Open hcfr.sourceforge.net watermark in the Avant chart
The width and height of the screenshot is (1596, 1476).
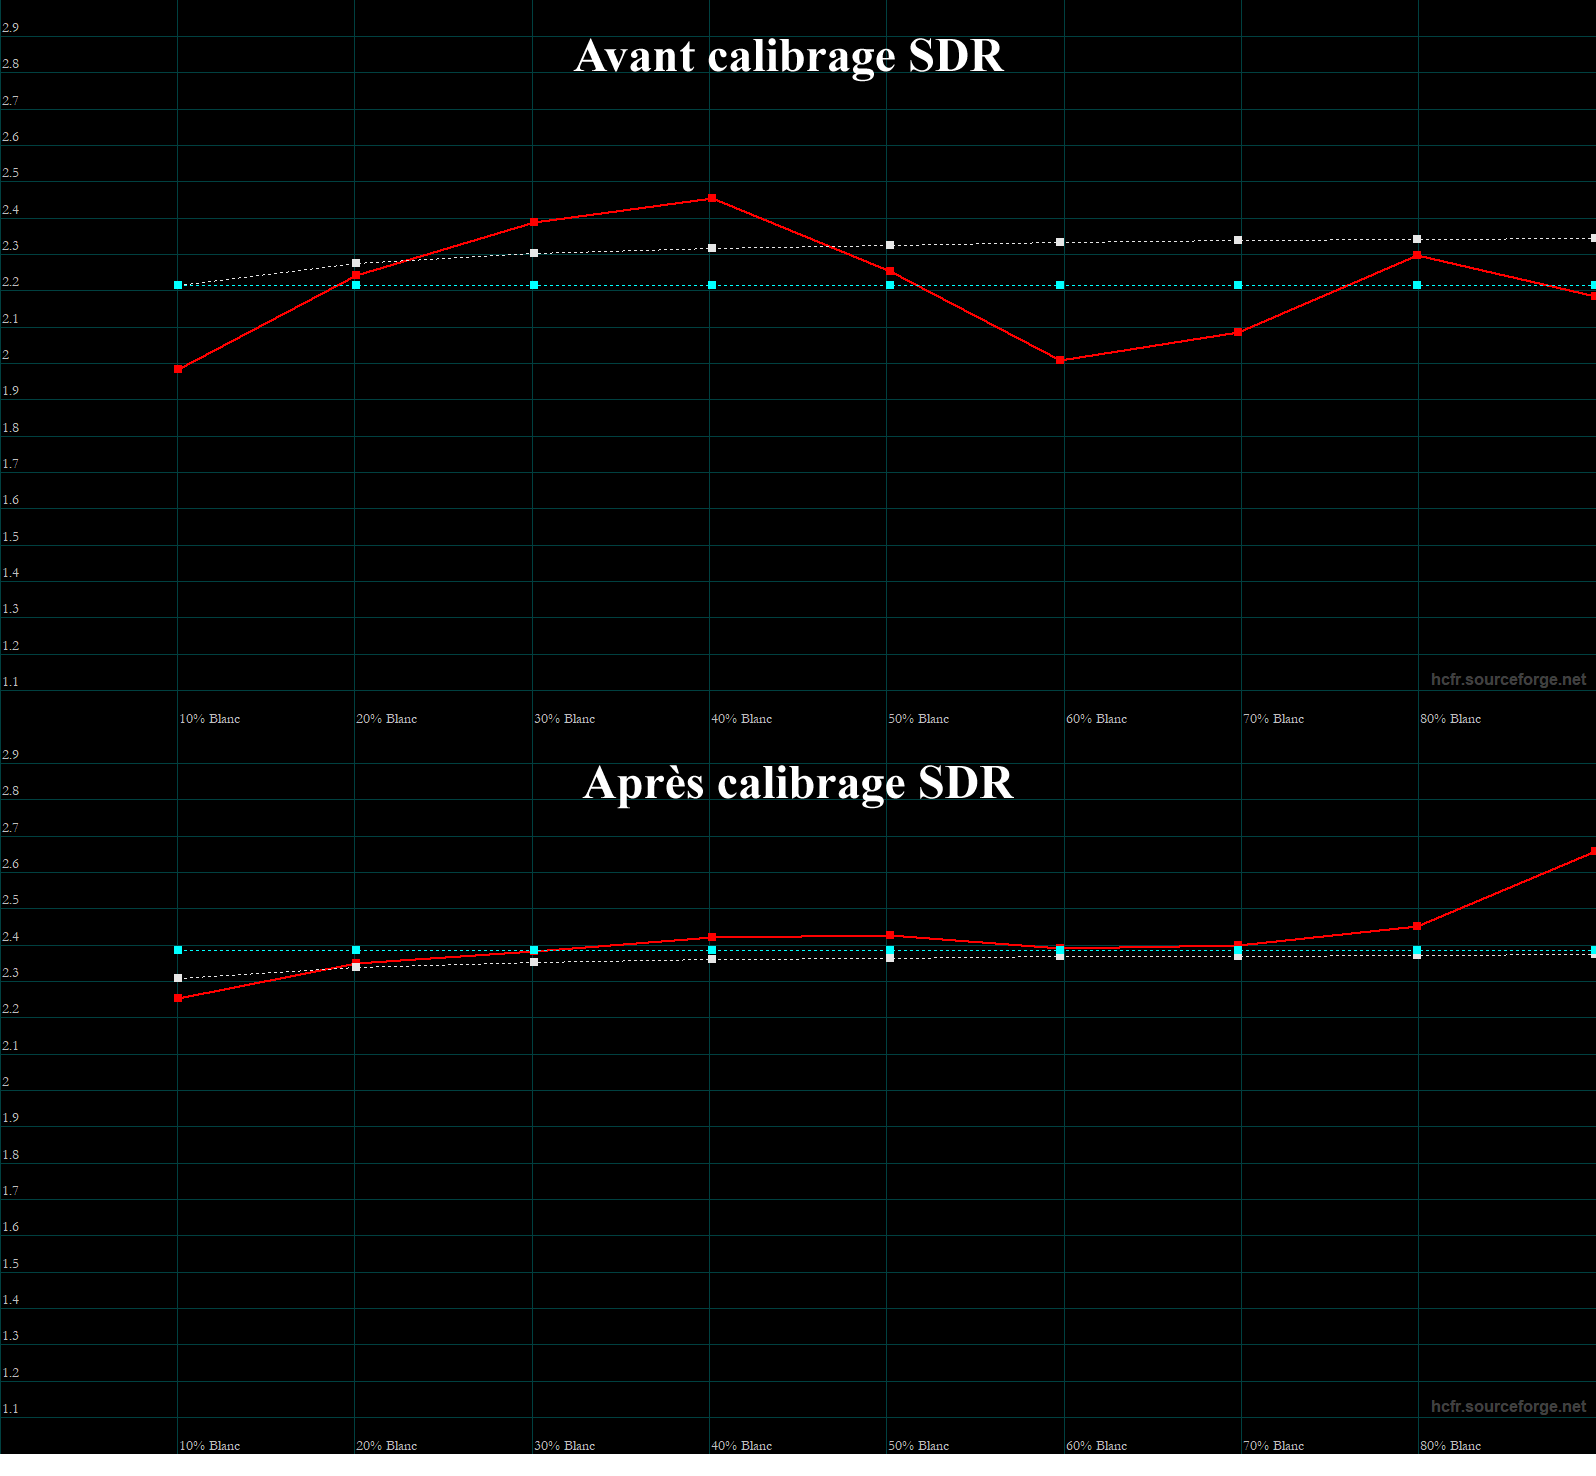(1508, 679)
